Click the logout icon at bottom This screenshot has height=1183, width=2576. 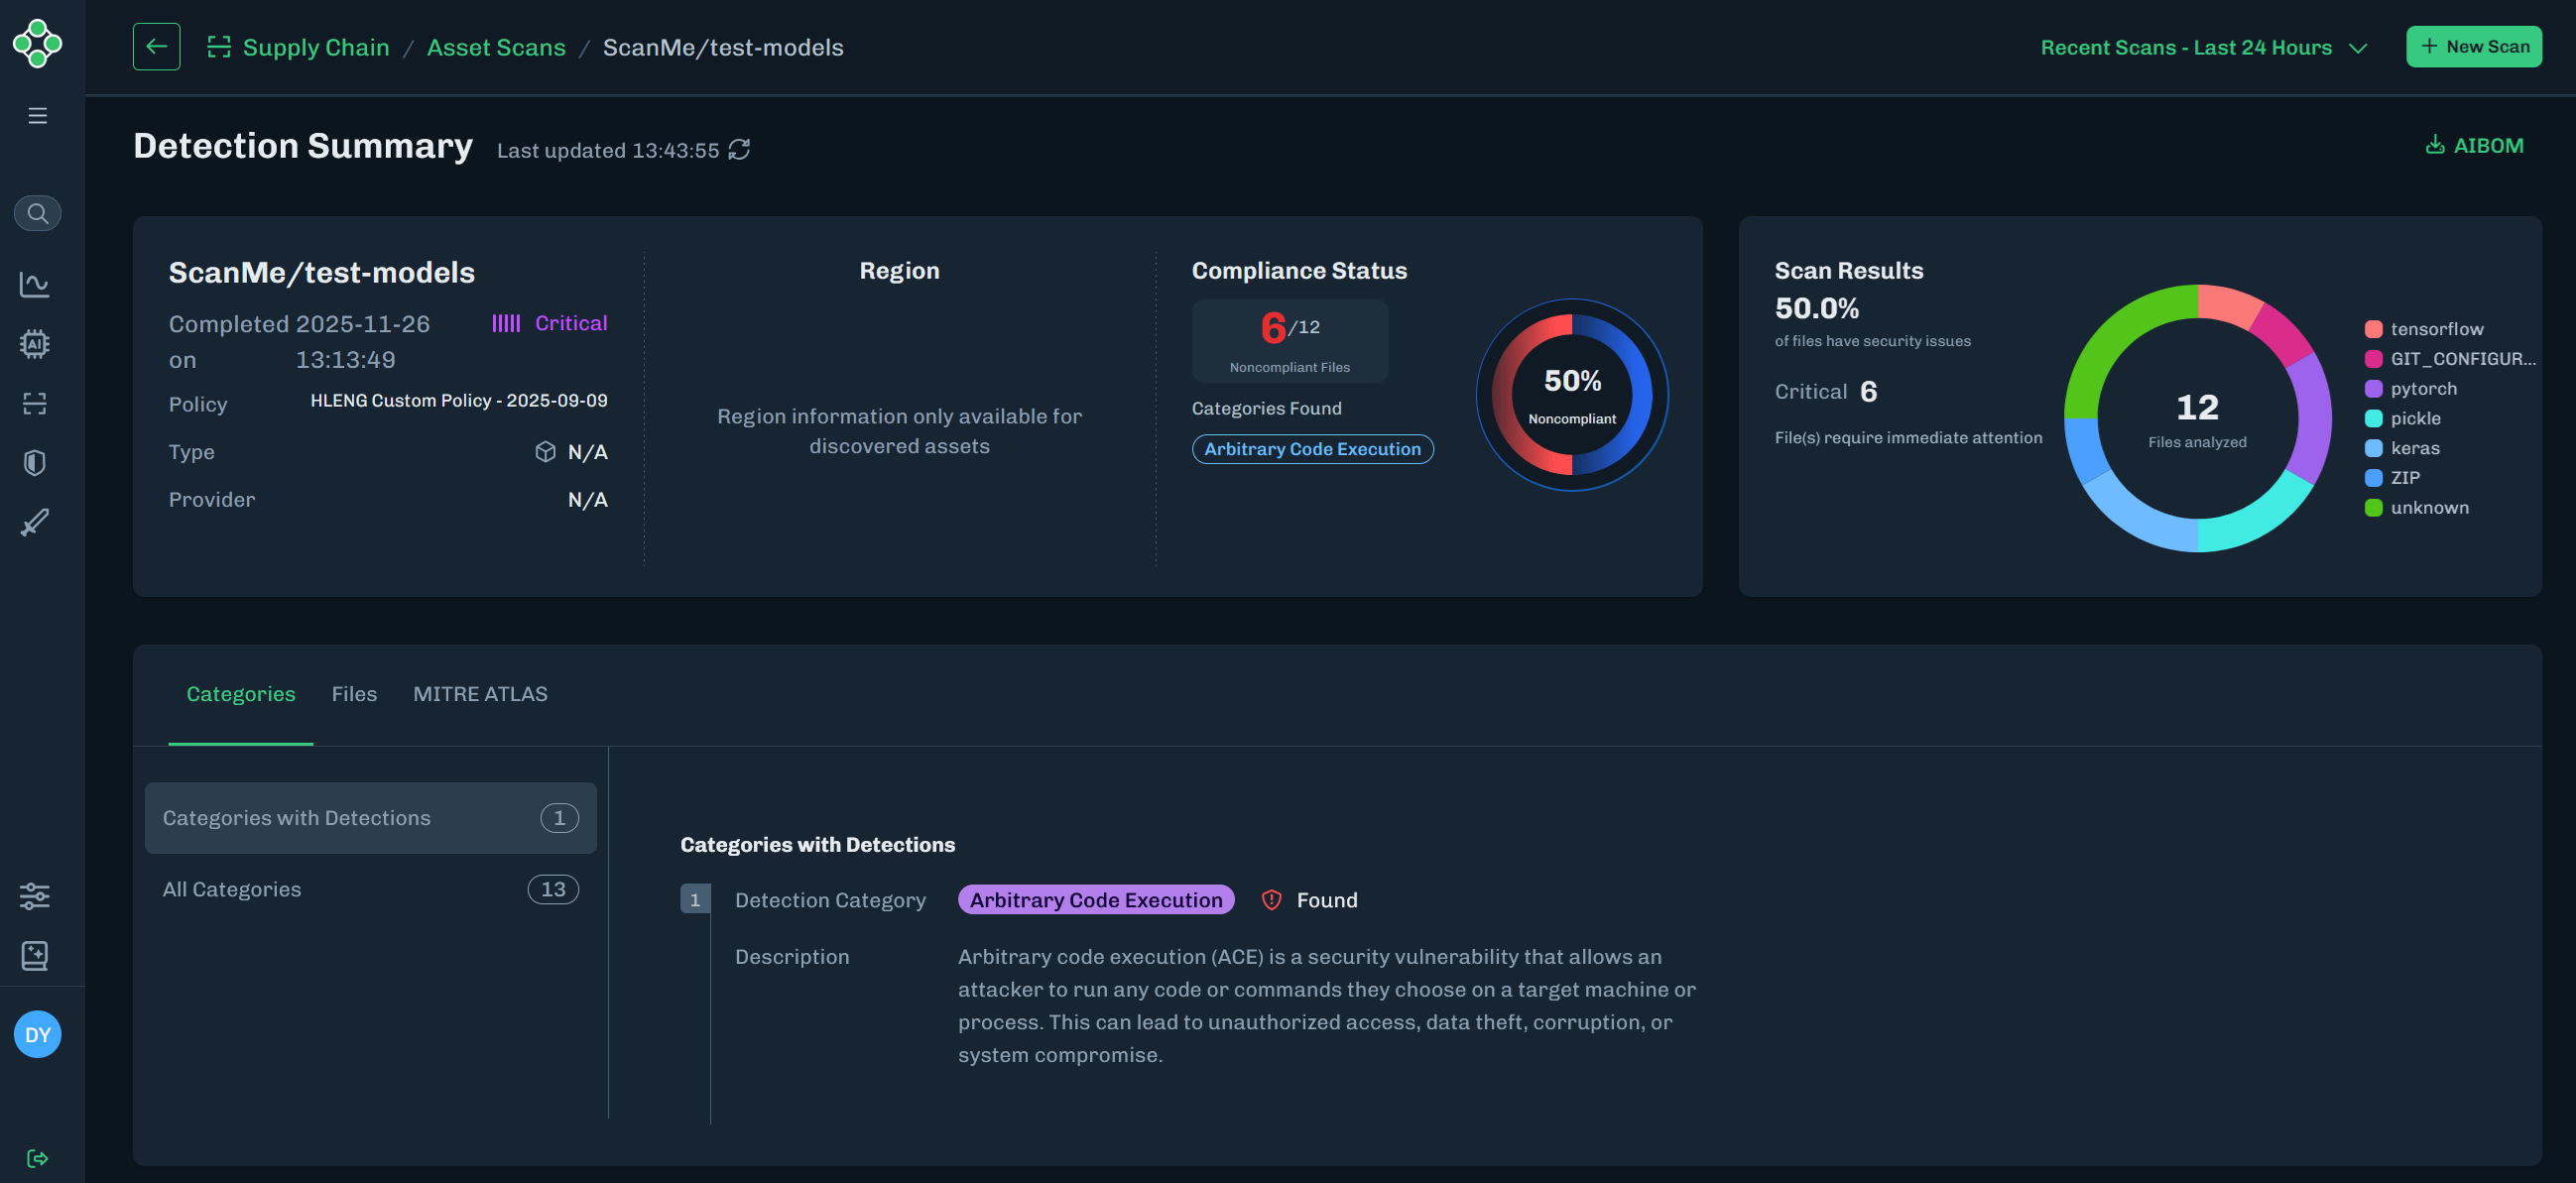click(x=37, y=1158)
